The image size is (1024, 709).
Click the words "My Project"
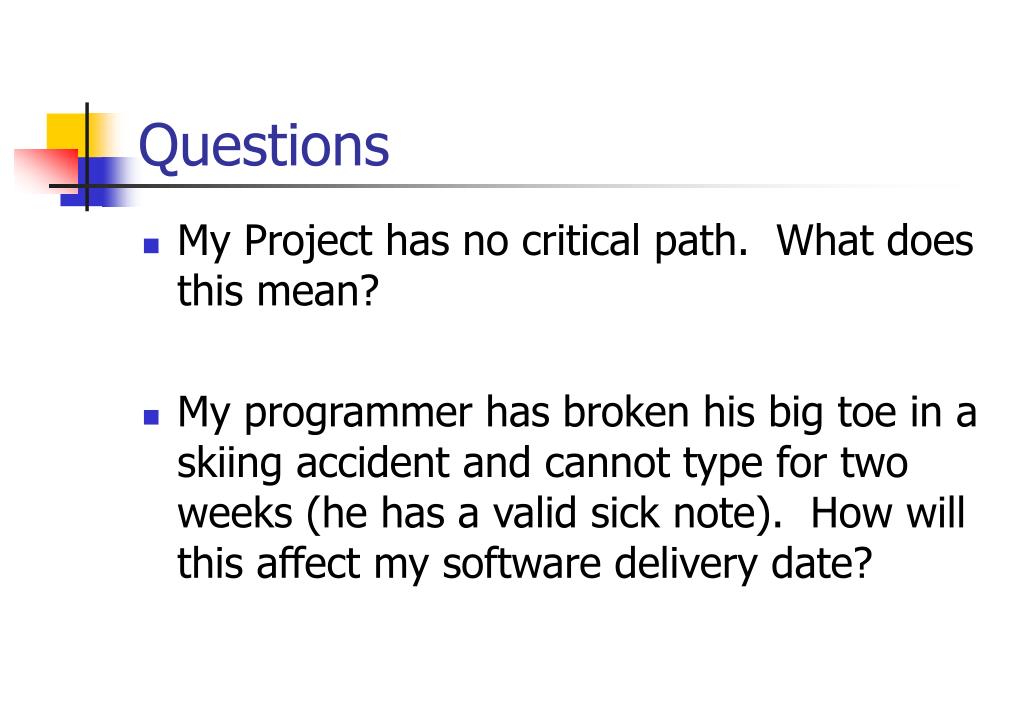point(275,242)
